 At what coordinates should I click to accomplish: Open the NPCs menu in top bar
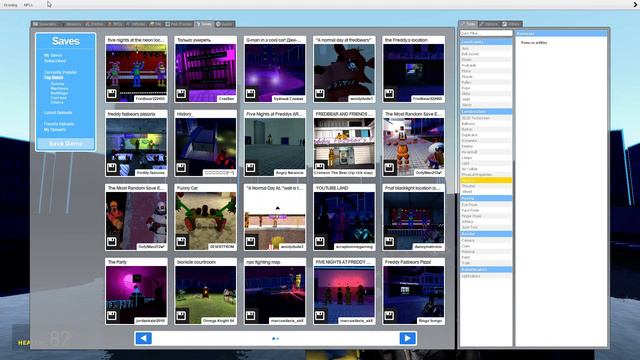point(28,5)
